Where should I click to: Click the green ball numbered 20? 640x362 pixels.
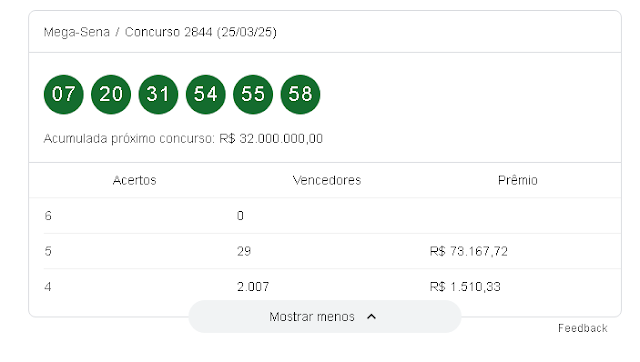pyautogui.click(x=111, y=94)
